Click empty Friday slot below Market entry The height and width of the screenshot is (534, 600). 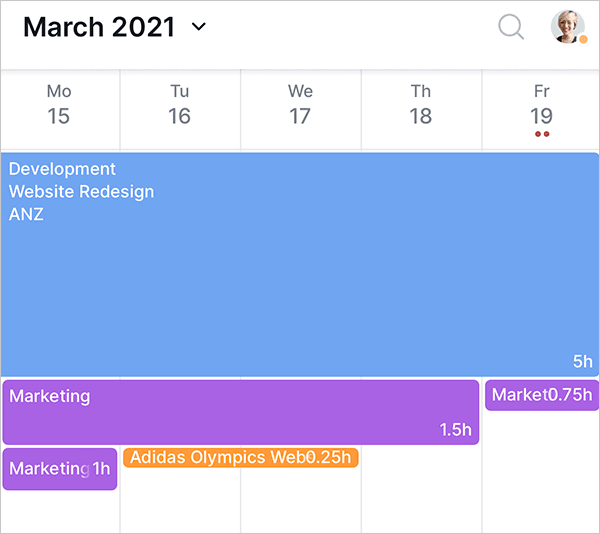click(x=541, y=470)
